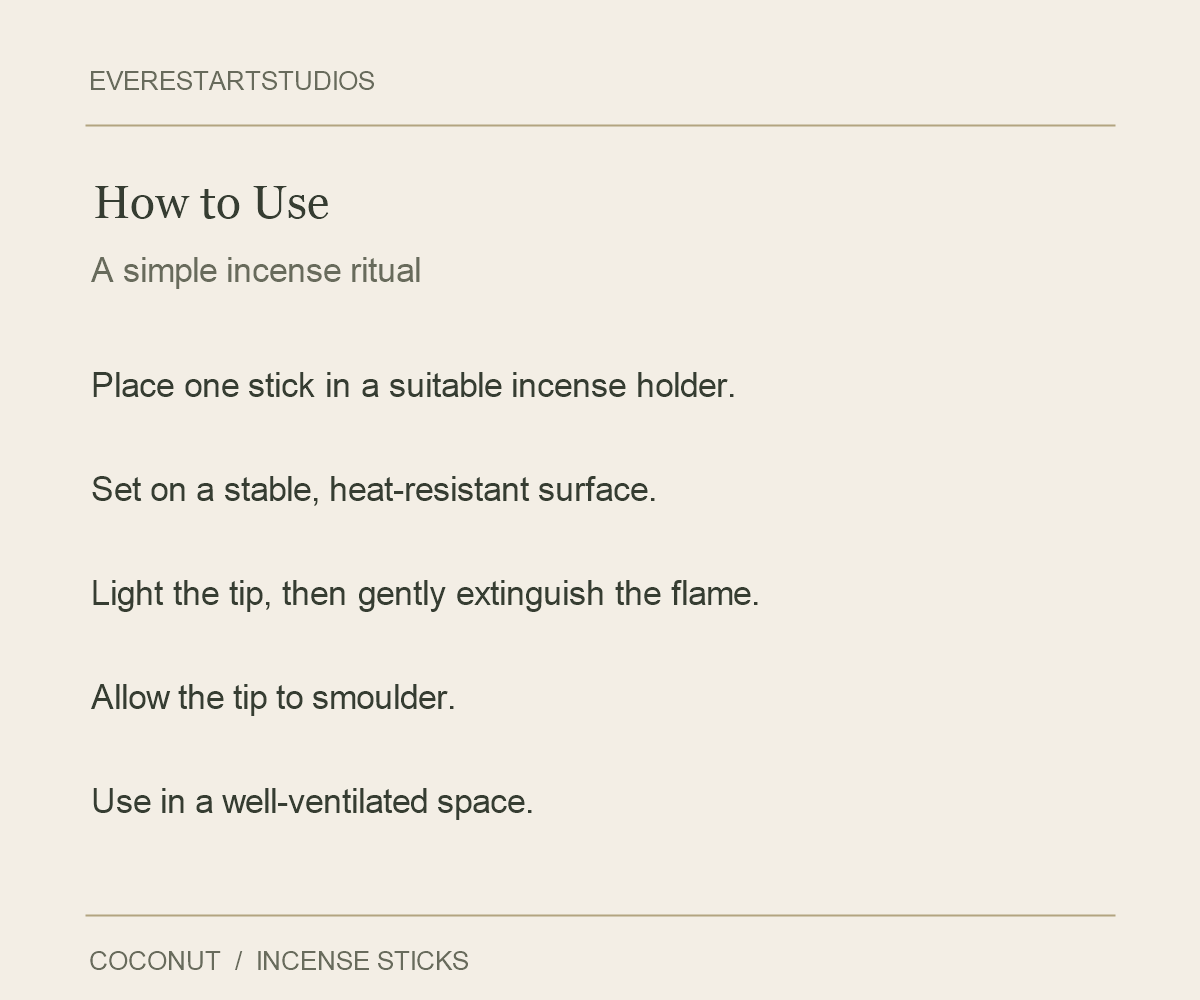
Task: Click the word 'heat-resistant' in step two
Action: point(429,490)
